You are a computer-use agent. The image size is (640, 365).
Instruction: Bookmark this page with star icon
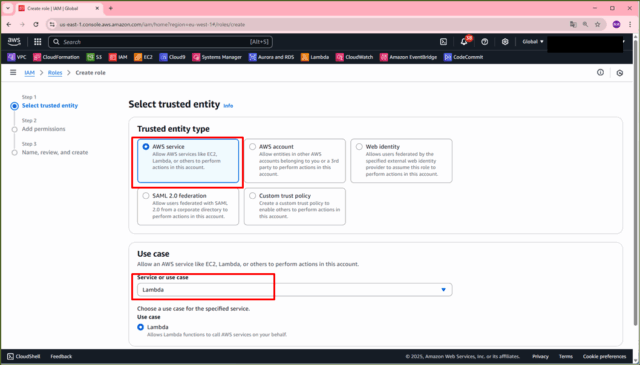(x=598, y=24)
